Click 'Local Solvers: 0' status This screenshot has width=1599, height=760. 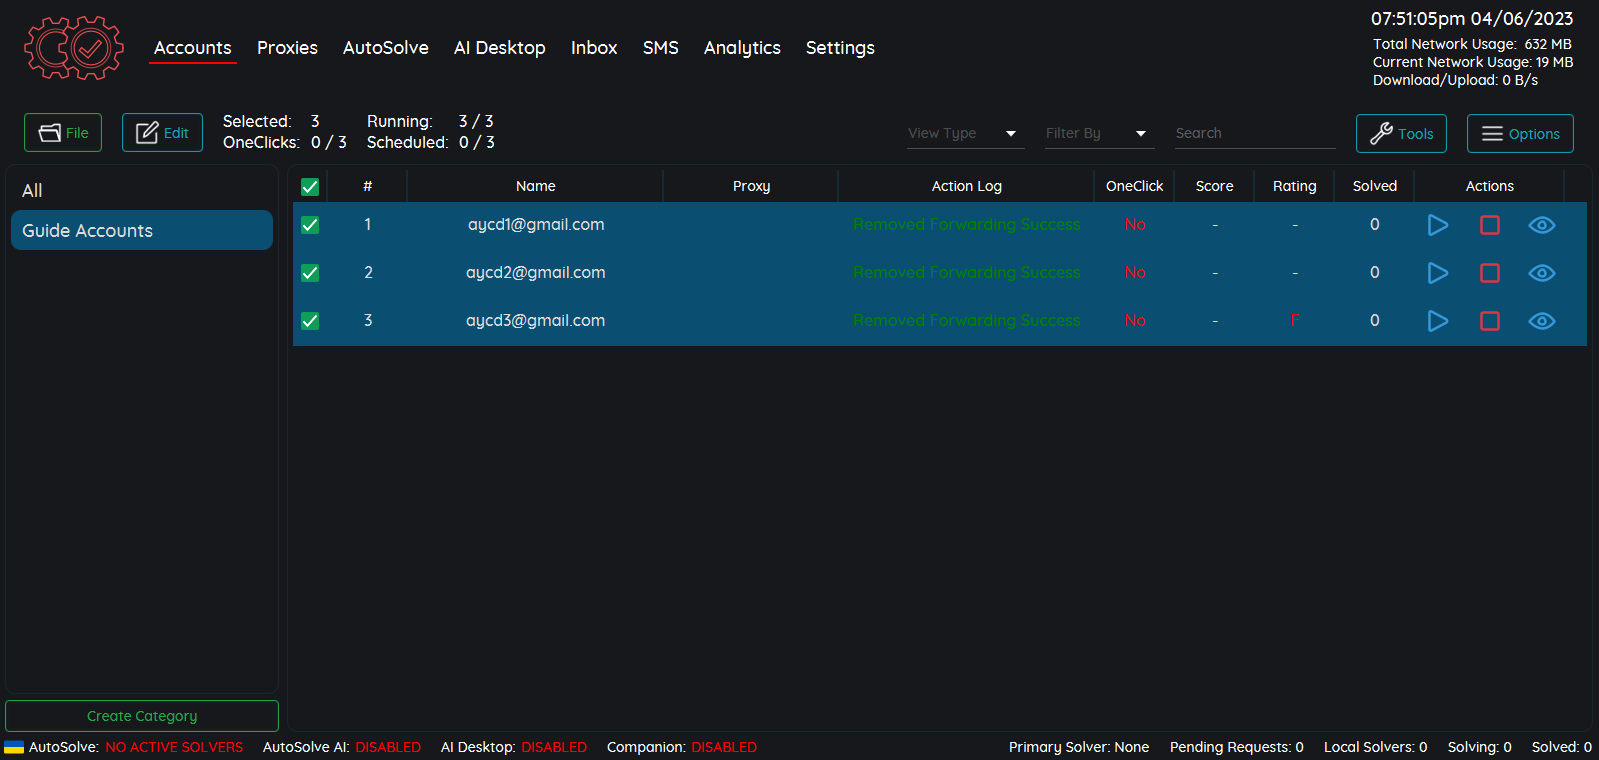[x=1376, y=747]
